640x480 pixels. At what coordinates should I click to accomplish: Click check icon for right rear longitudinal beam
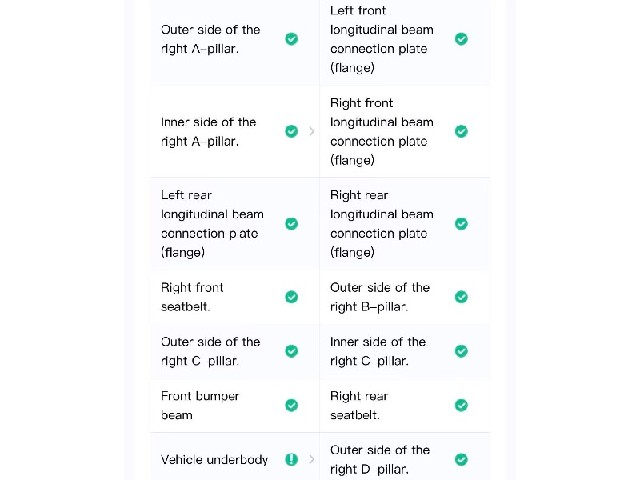coord(461,224)
